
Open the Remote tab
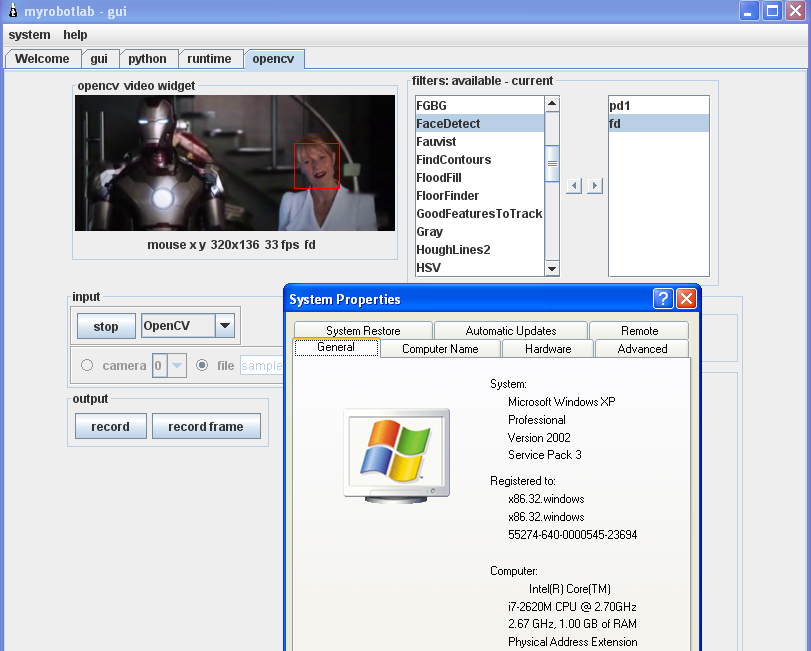pyautogui.click(x=639, y=330)
